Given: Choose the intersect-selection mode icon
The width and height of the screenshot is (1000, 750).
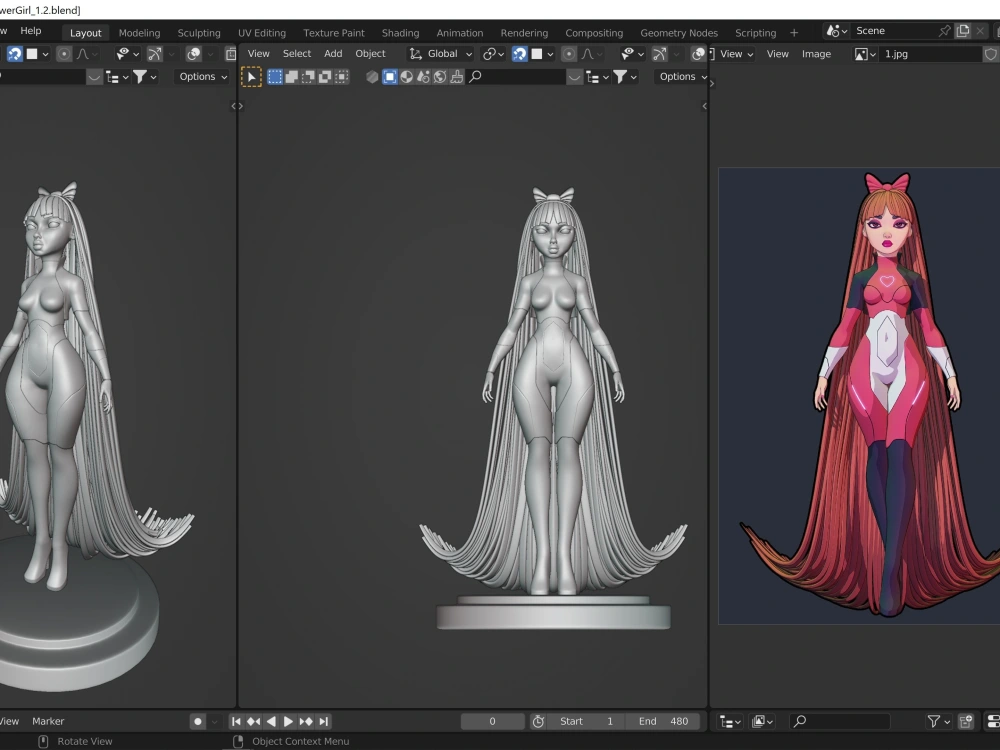Looking at the screenshot, I should [x=342, y=77].
